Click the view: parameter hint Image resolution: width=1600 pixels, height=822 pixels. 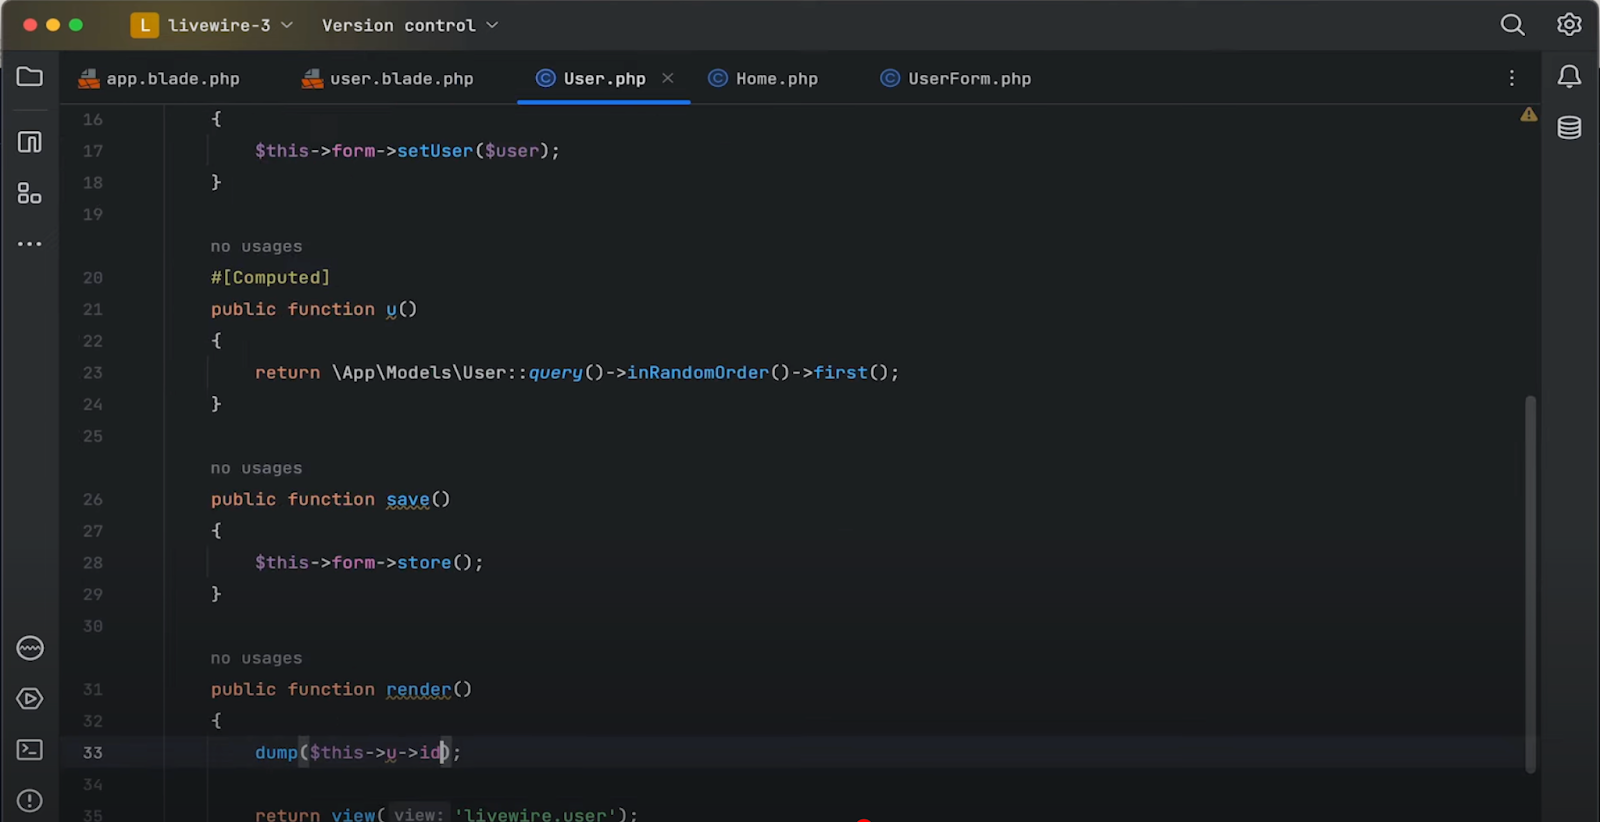point(418,814)
